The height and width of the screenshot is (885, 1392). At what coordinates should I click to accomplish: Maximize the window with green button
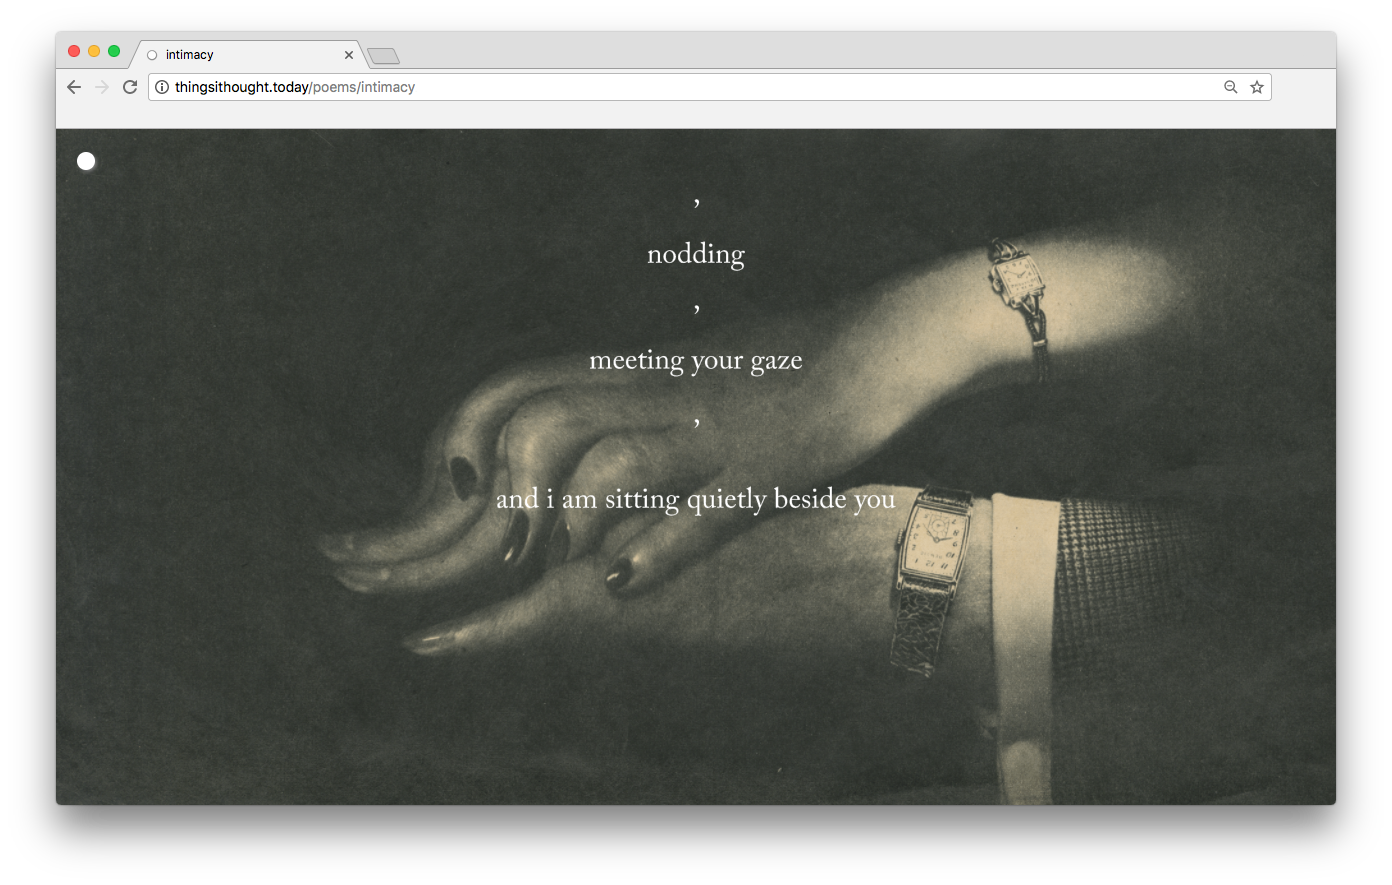click(114, 51)
